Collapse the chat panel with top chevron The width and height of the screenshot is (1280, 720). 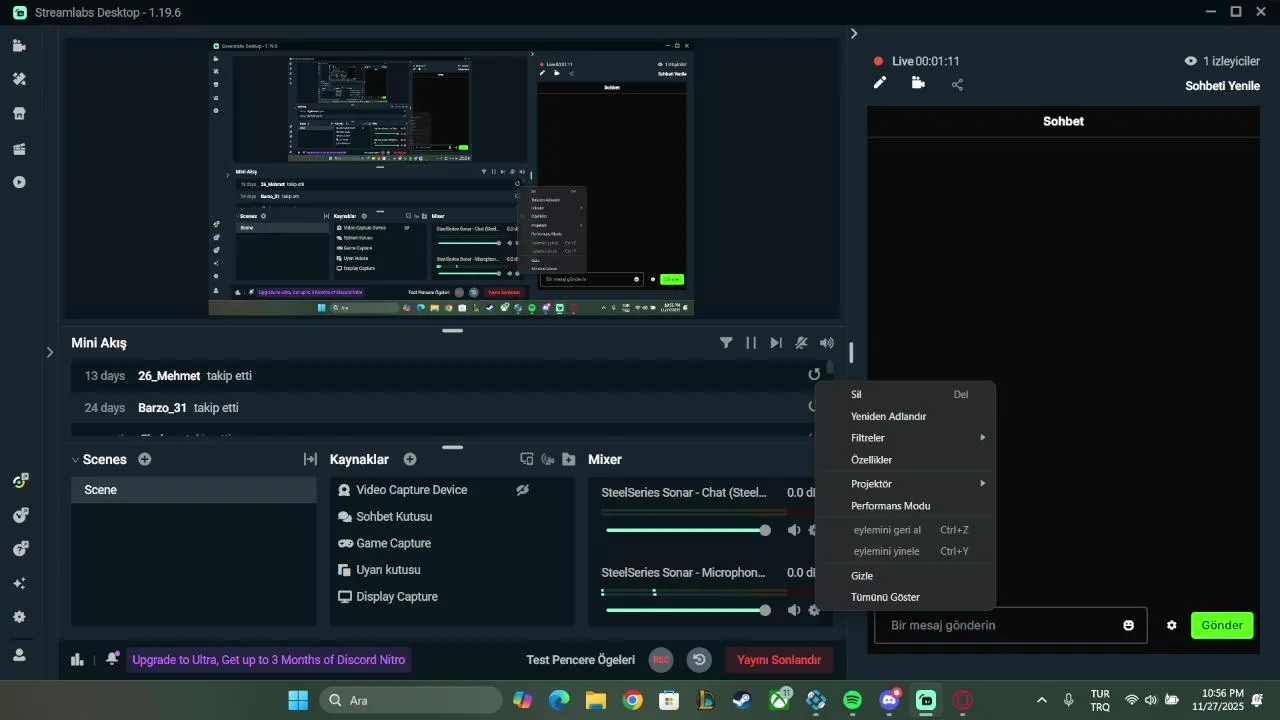[x=854, y=33]
